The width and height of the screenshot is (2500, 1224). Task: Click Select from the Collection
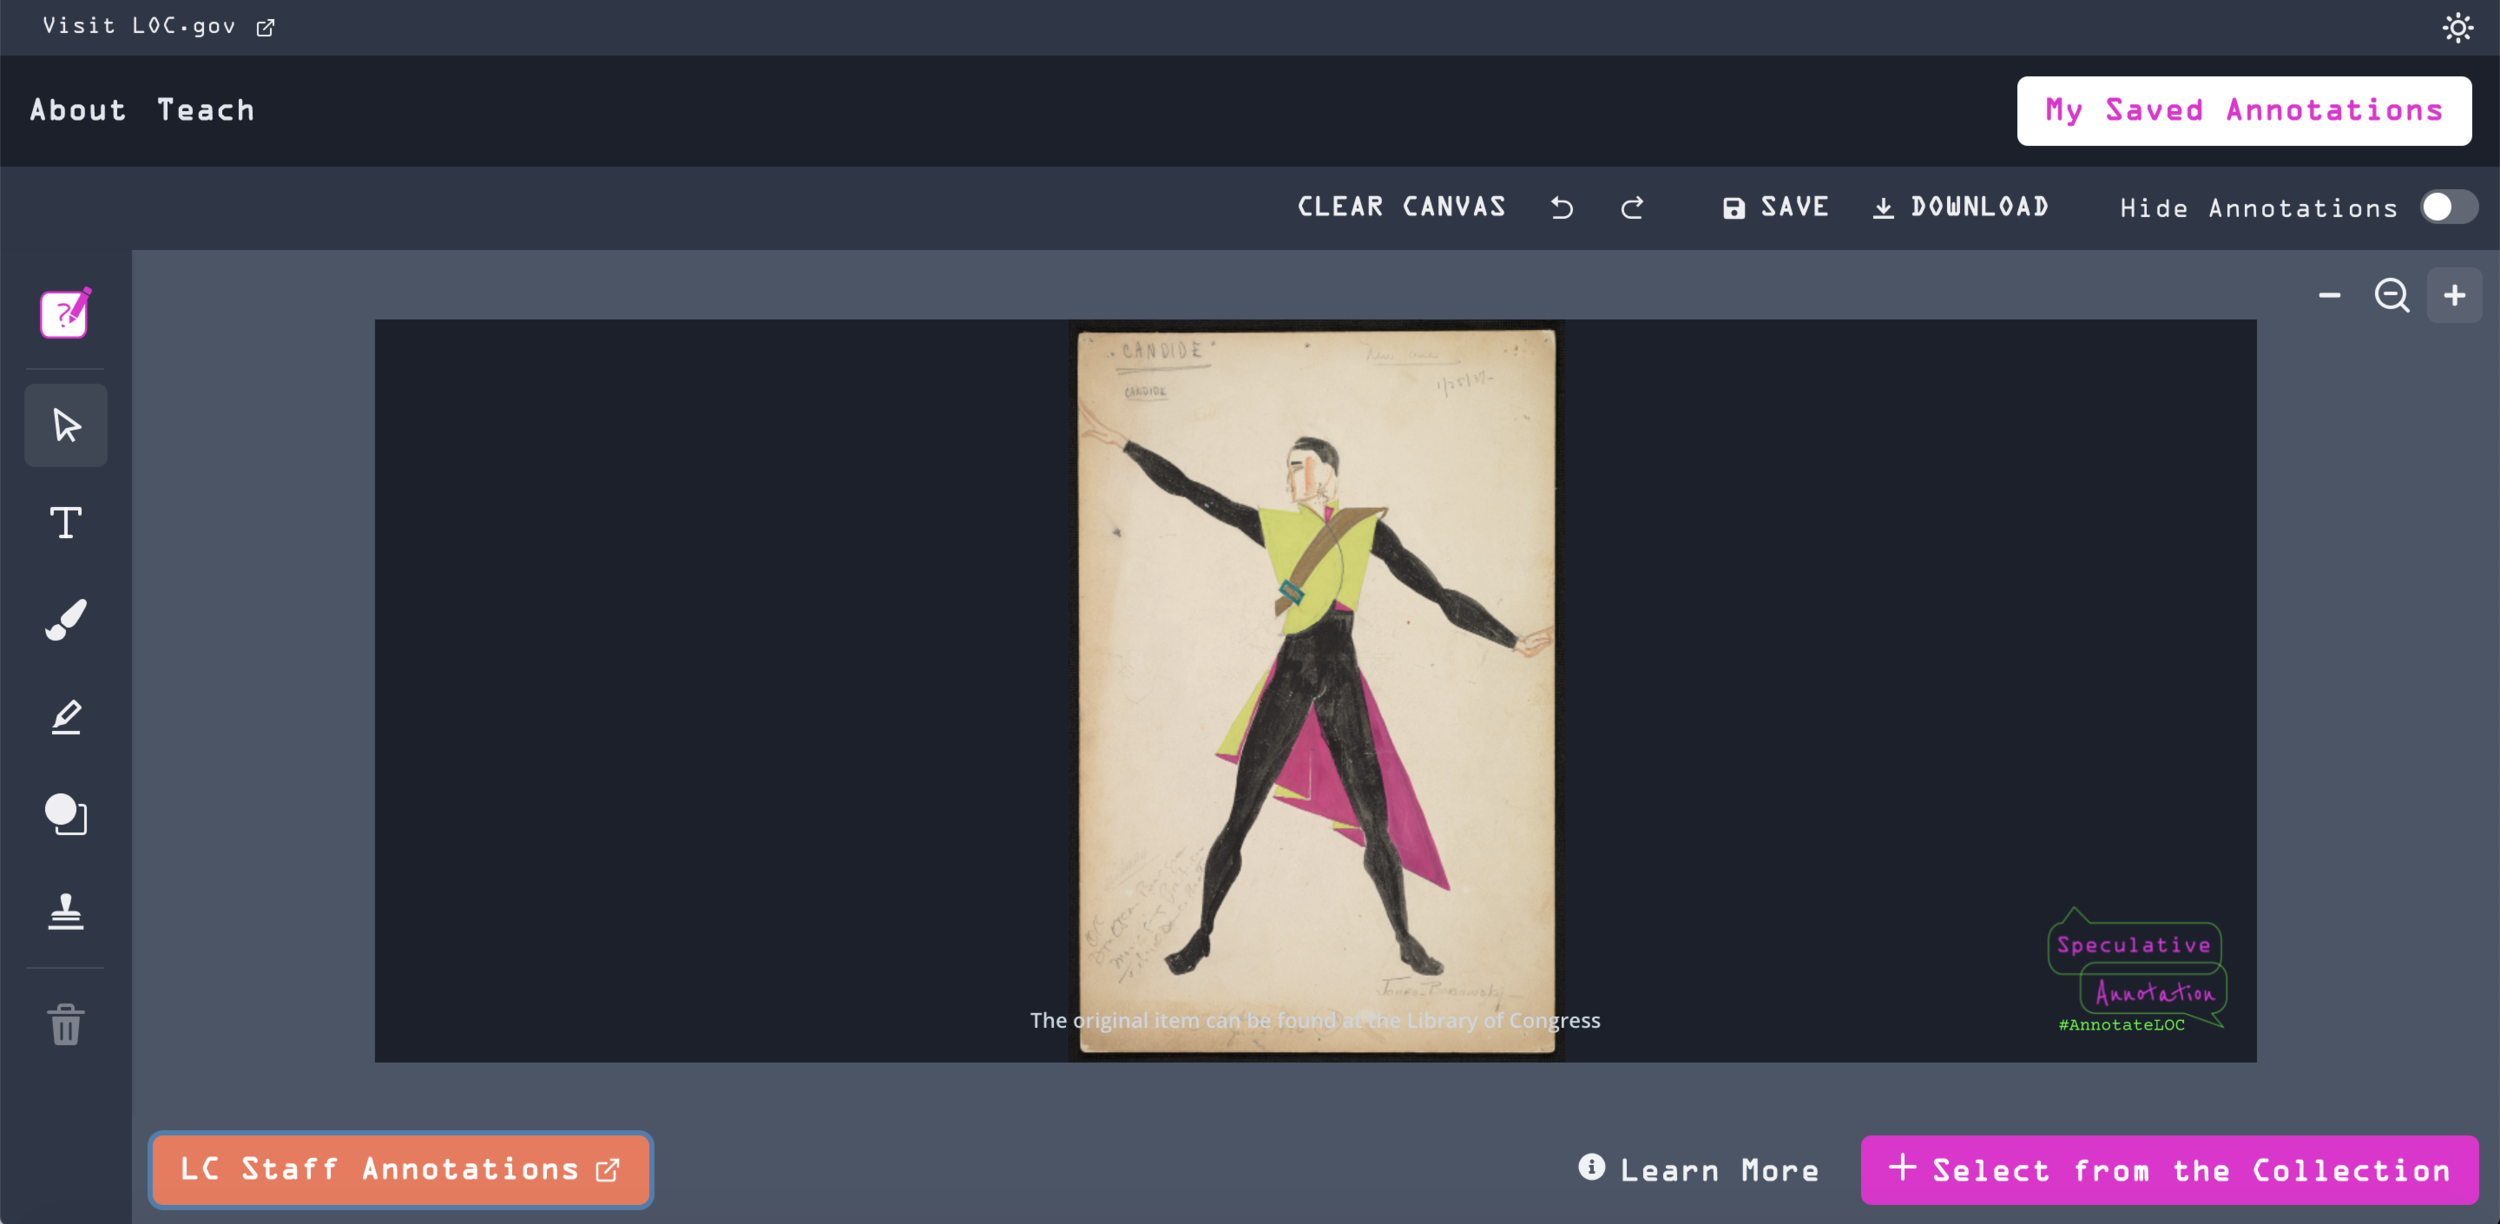pos(2169,1169)
